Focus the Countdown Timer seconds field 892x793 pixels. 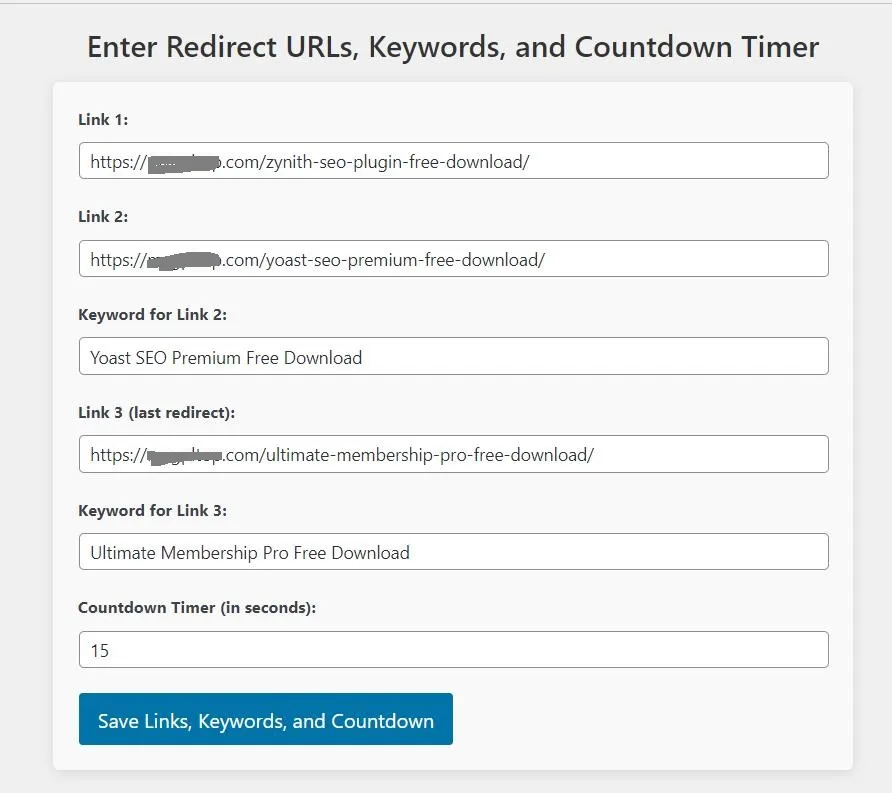point(453,650)
